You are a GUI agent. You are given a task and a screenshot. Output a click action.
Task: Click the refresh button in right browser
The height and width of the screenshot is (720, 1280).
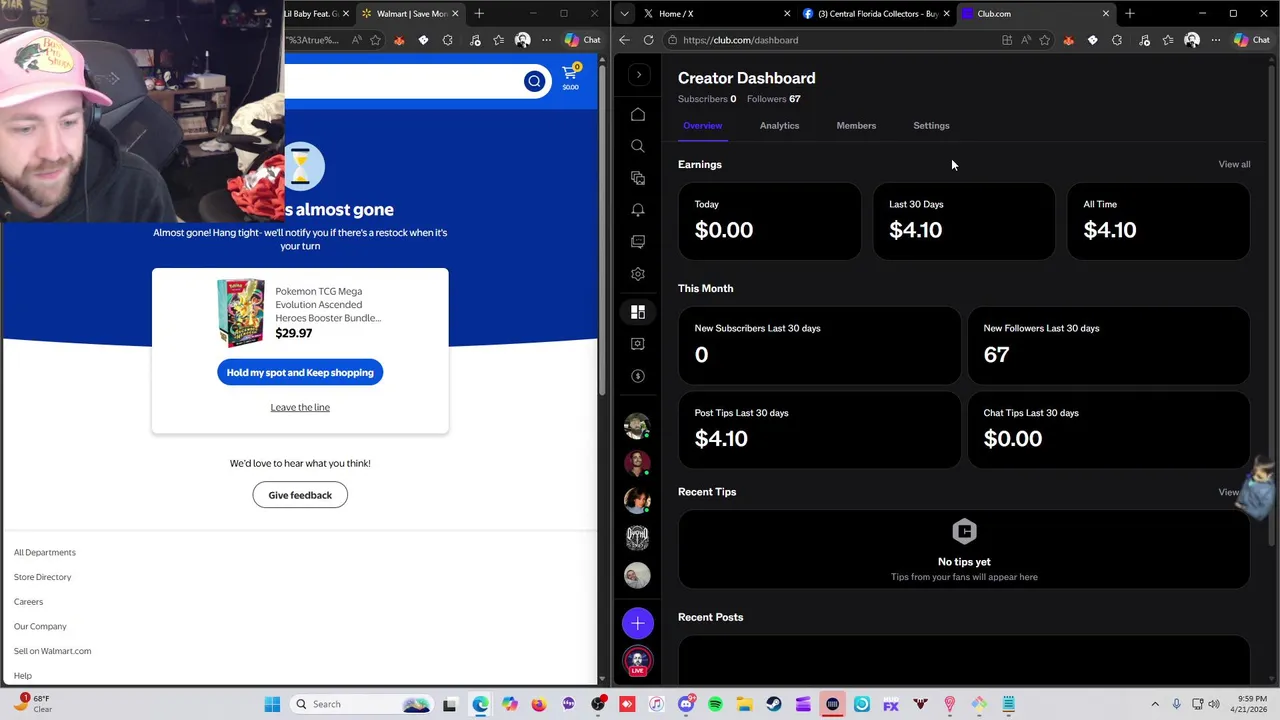tap(648, 40)
